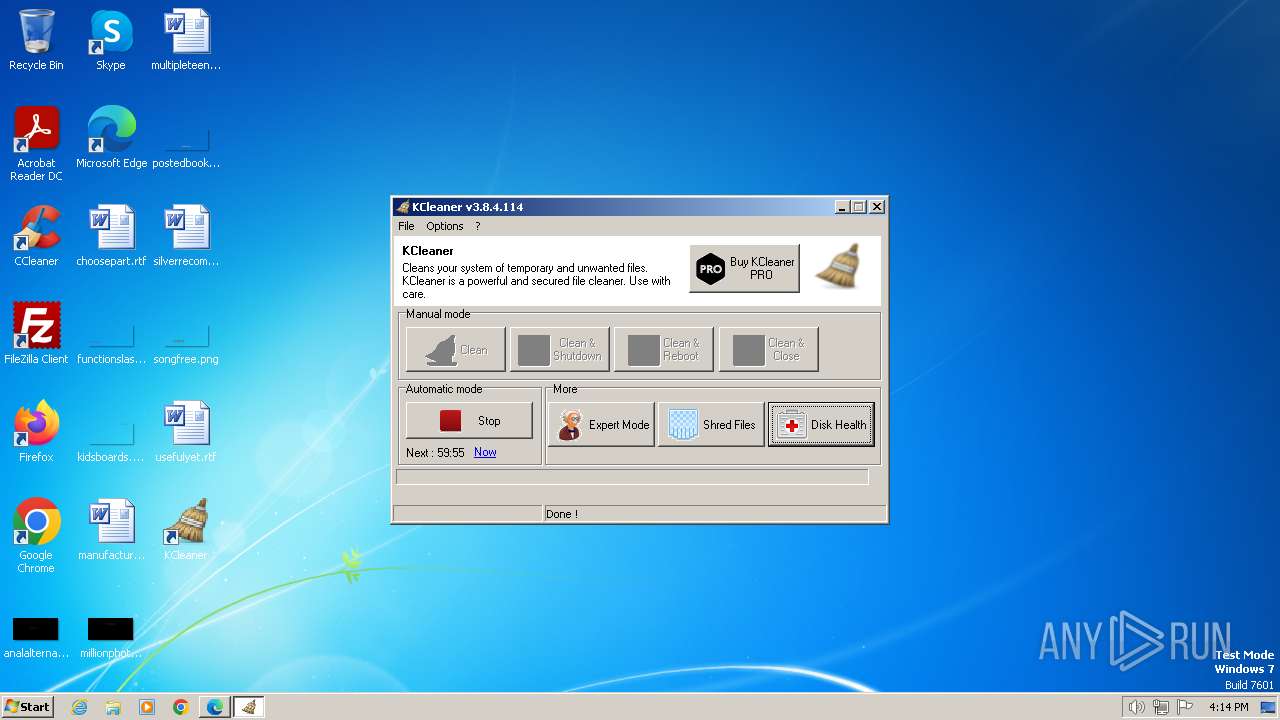Screen dimensions: 1280x720
Task: Open the Windows Start menu
Action: (28, 707)
